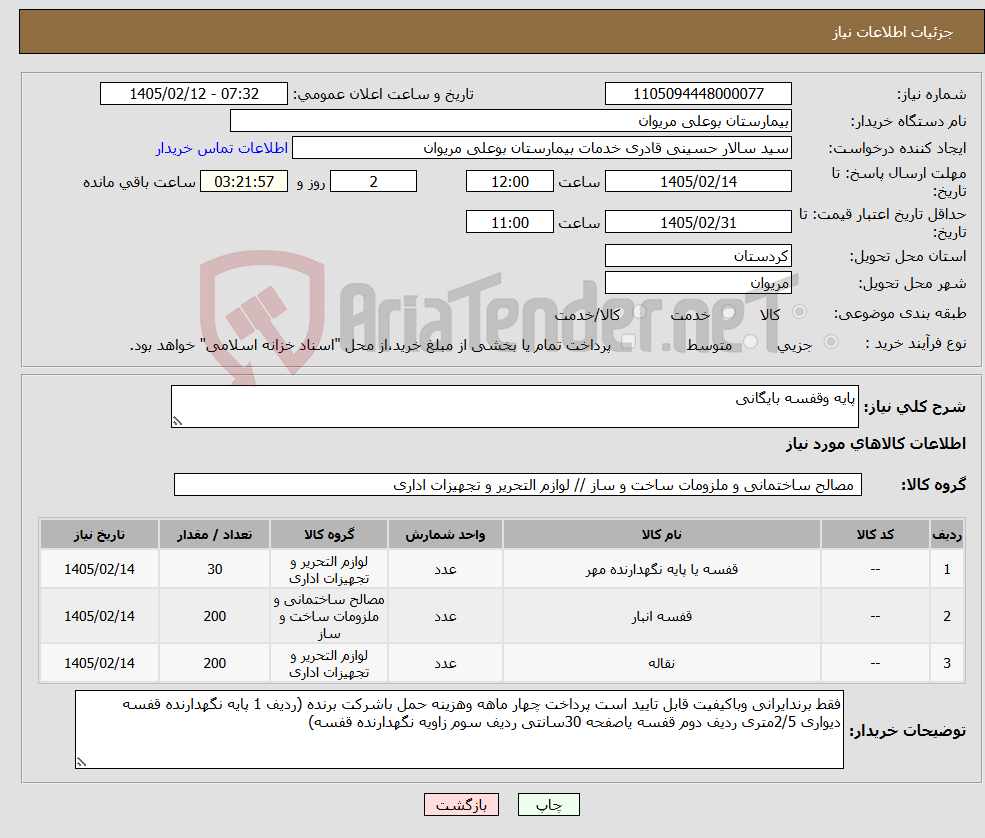Click need date in قفسه انبار row
985x838 pixels.
99,616
